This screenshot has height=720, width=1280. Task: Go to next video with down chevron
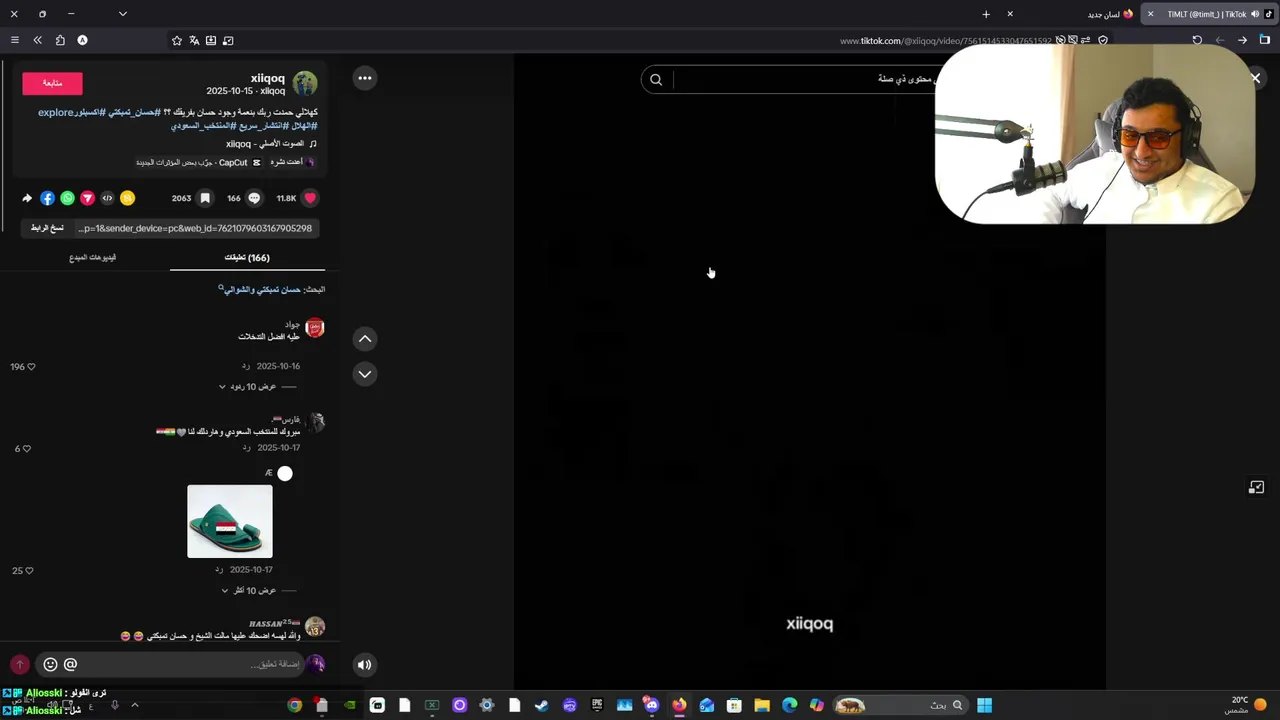[365, 374]
